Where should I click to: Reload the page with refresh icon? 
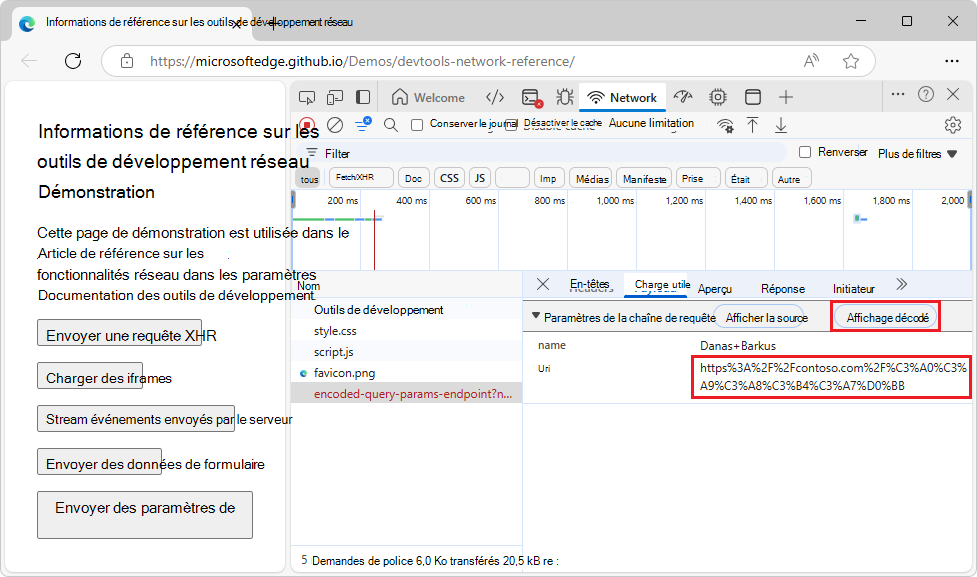click(74, 61)
